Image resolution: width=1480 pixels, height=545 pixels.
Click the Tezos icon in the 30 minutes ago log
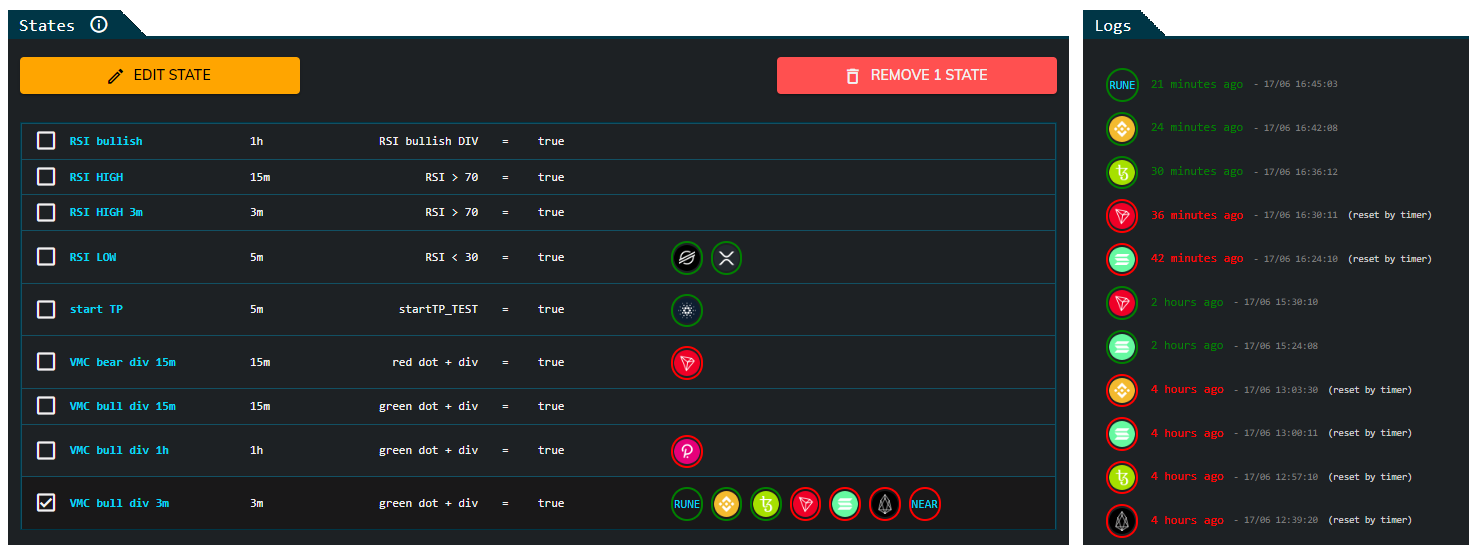1122,172
